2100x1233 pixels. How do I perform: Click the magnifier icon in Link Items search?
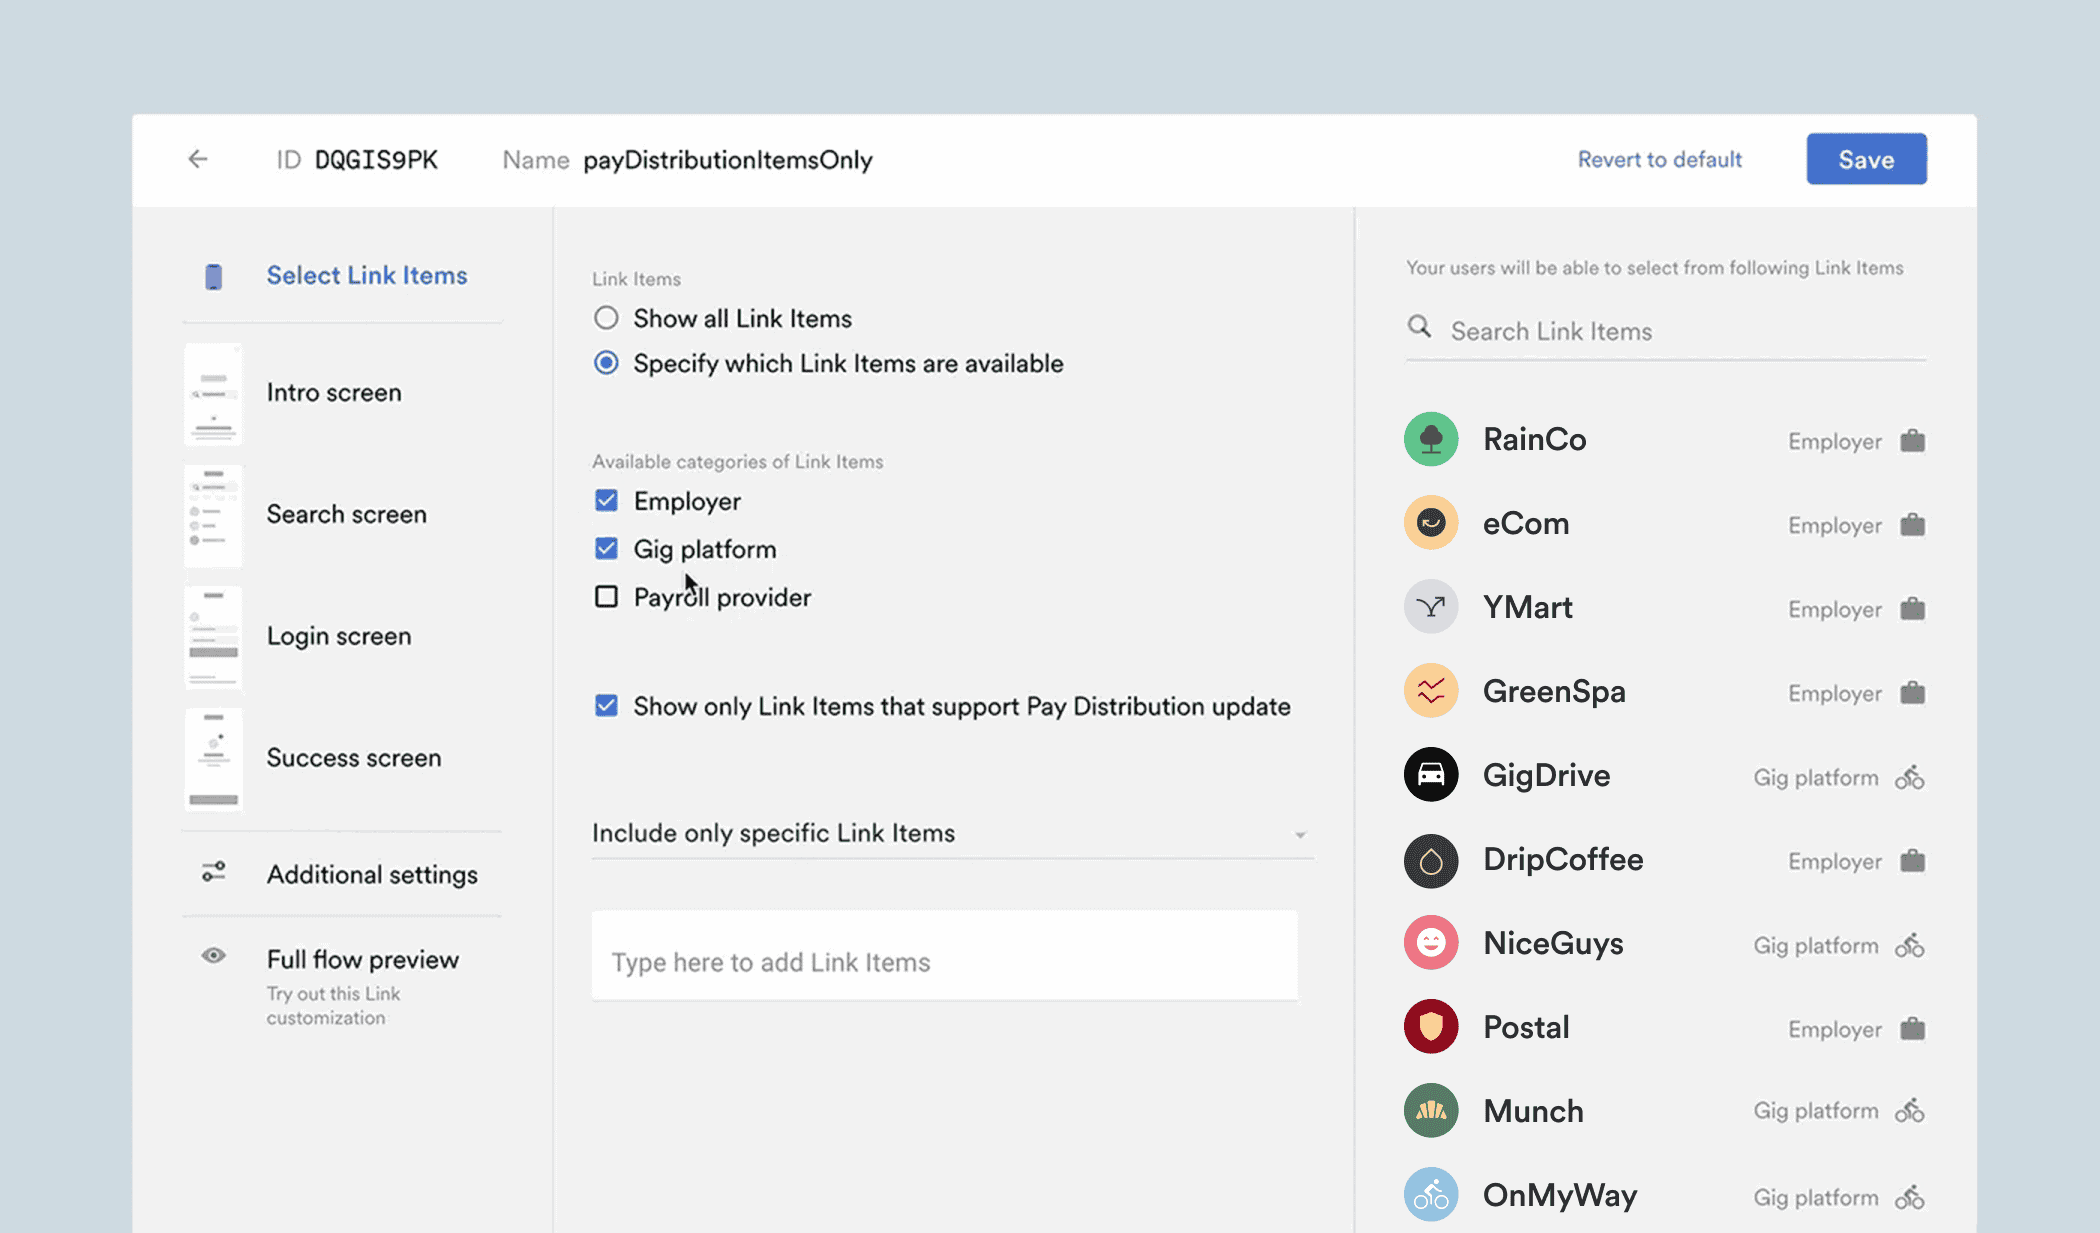(x=1419, y=326)
